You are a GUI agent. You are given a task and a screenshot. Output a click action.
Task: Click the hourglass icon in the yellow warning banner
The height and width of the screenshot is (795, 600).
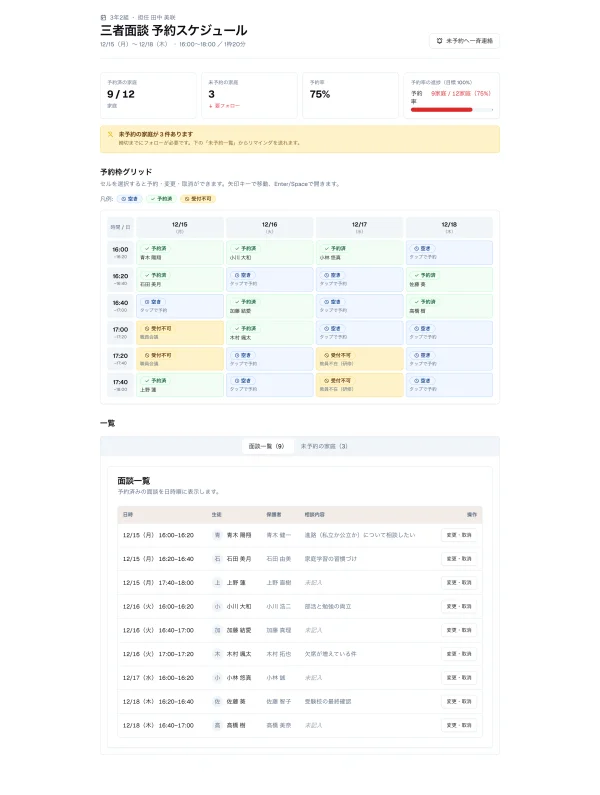(x=110, y=134)
